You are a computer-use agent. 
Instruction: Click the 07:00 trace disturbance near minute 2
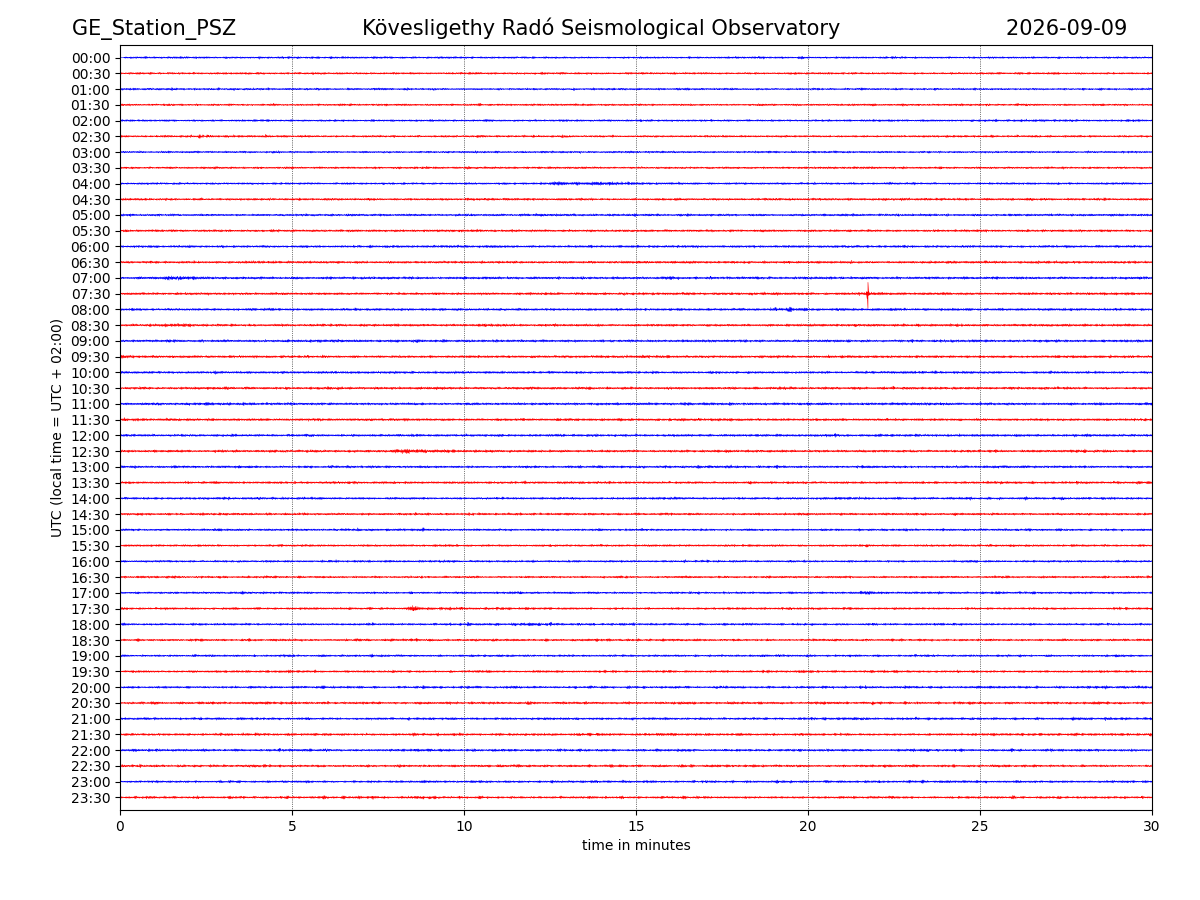(180, 278)
